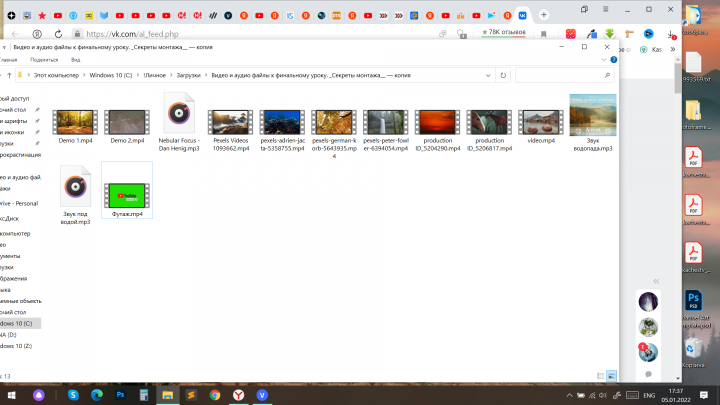Viewport: 720px width, 405px height.
Task: Select Pexels Videos 1093662.mp4 file
Action: pos(231,130)
